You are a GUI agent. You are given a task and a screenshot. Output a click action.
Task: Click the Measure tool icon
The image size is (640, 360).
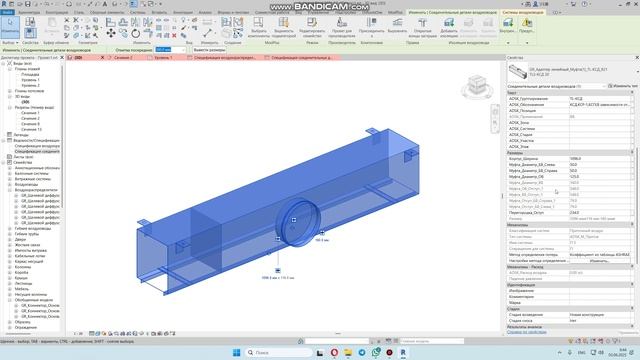(208, 33)
